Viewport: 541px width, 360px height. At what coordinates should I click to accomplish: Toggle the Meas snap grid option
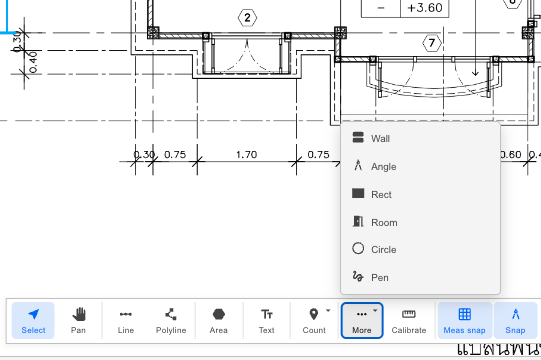pyautogui.click(x=464, y=320)
